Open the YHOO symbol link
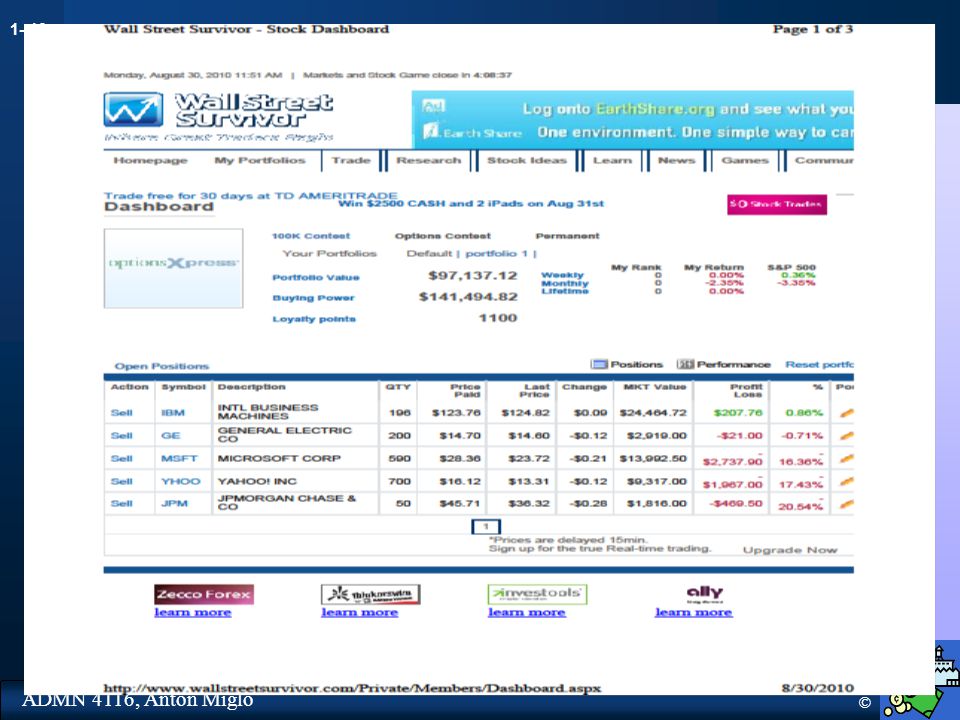This screenshot has height=720, width=960. pyautogui.click(x=181, y=482)
